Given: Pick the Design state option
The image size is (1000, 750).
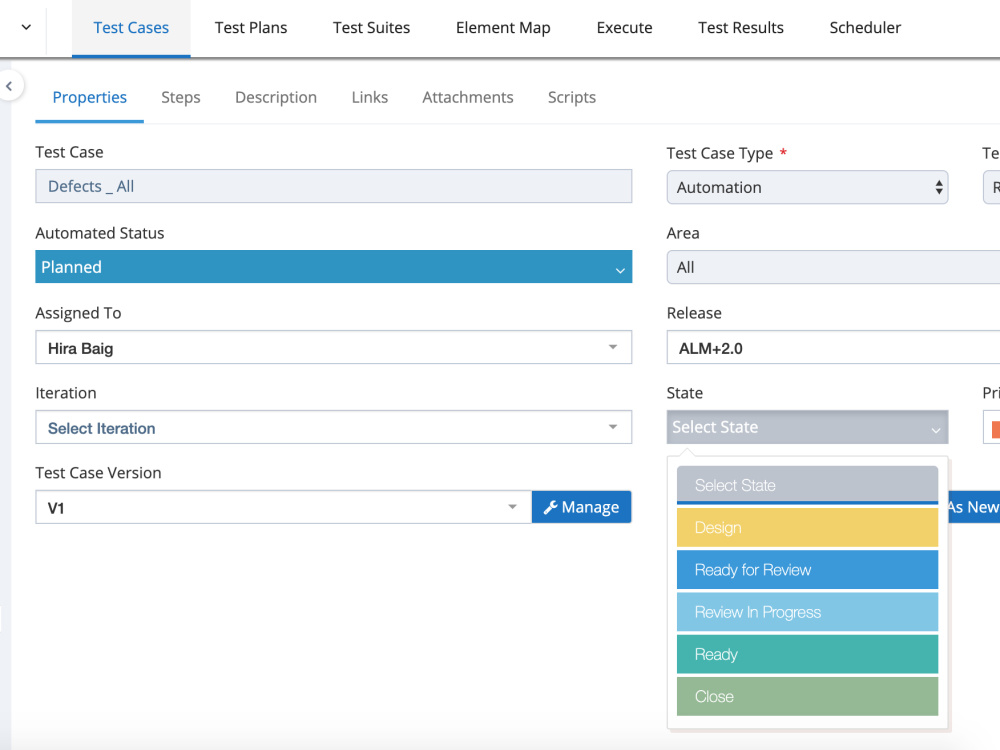Looking at the screenshot, I should pos(807,527).
